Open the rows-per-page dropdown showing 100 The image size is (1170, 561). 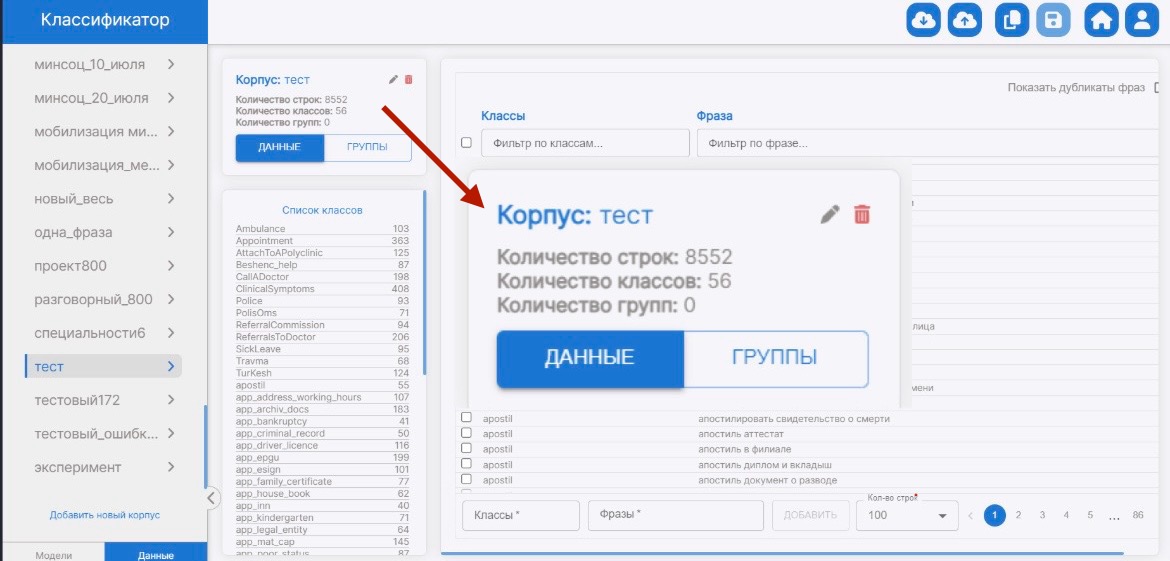pos(907,515)
